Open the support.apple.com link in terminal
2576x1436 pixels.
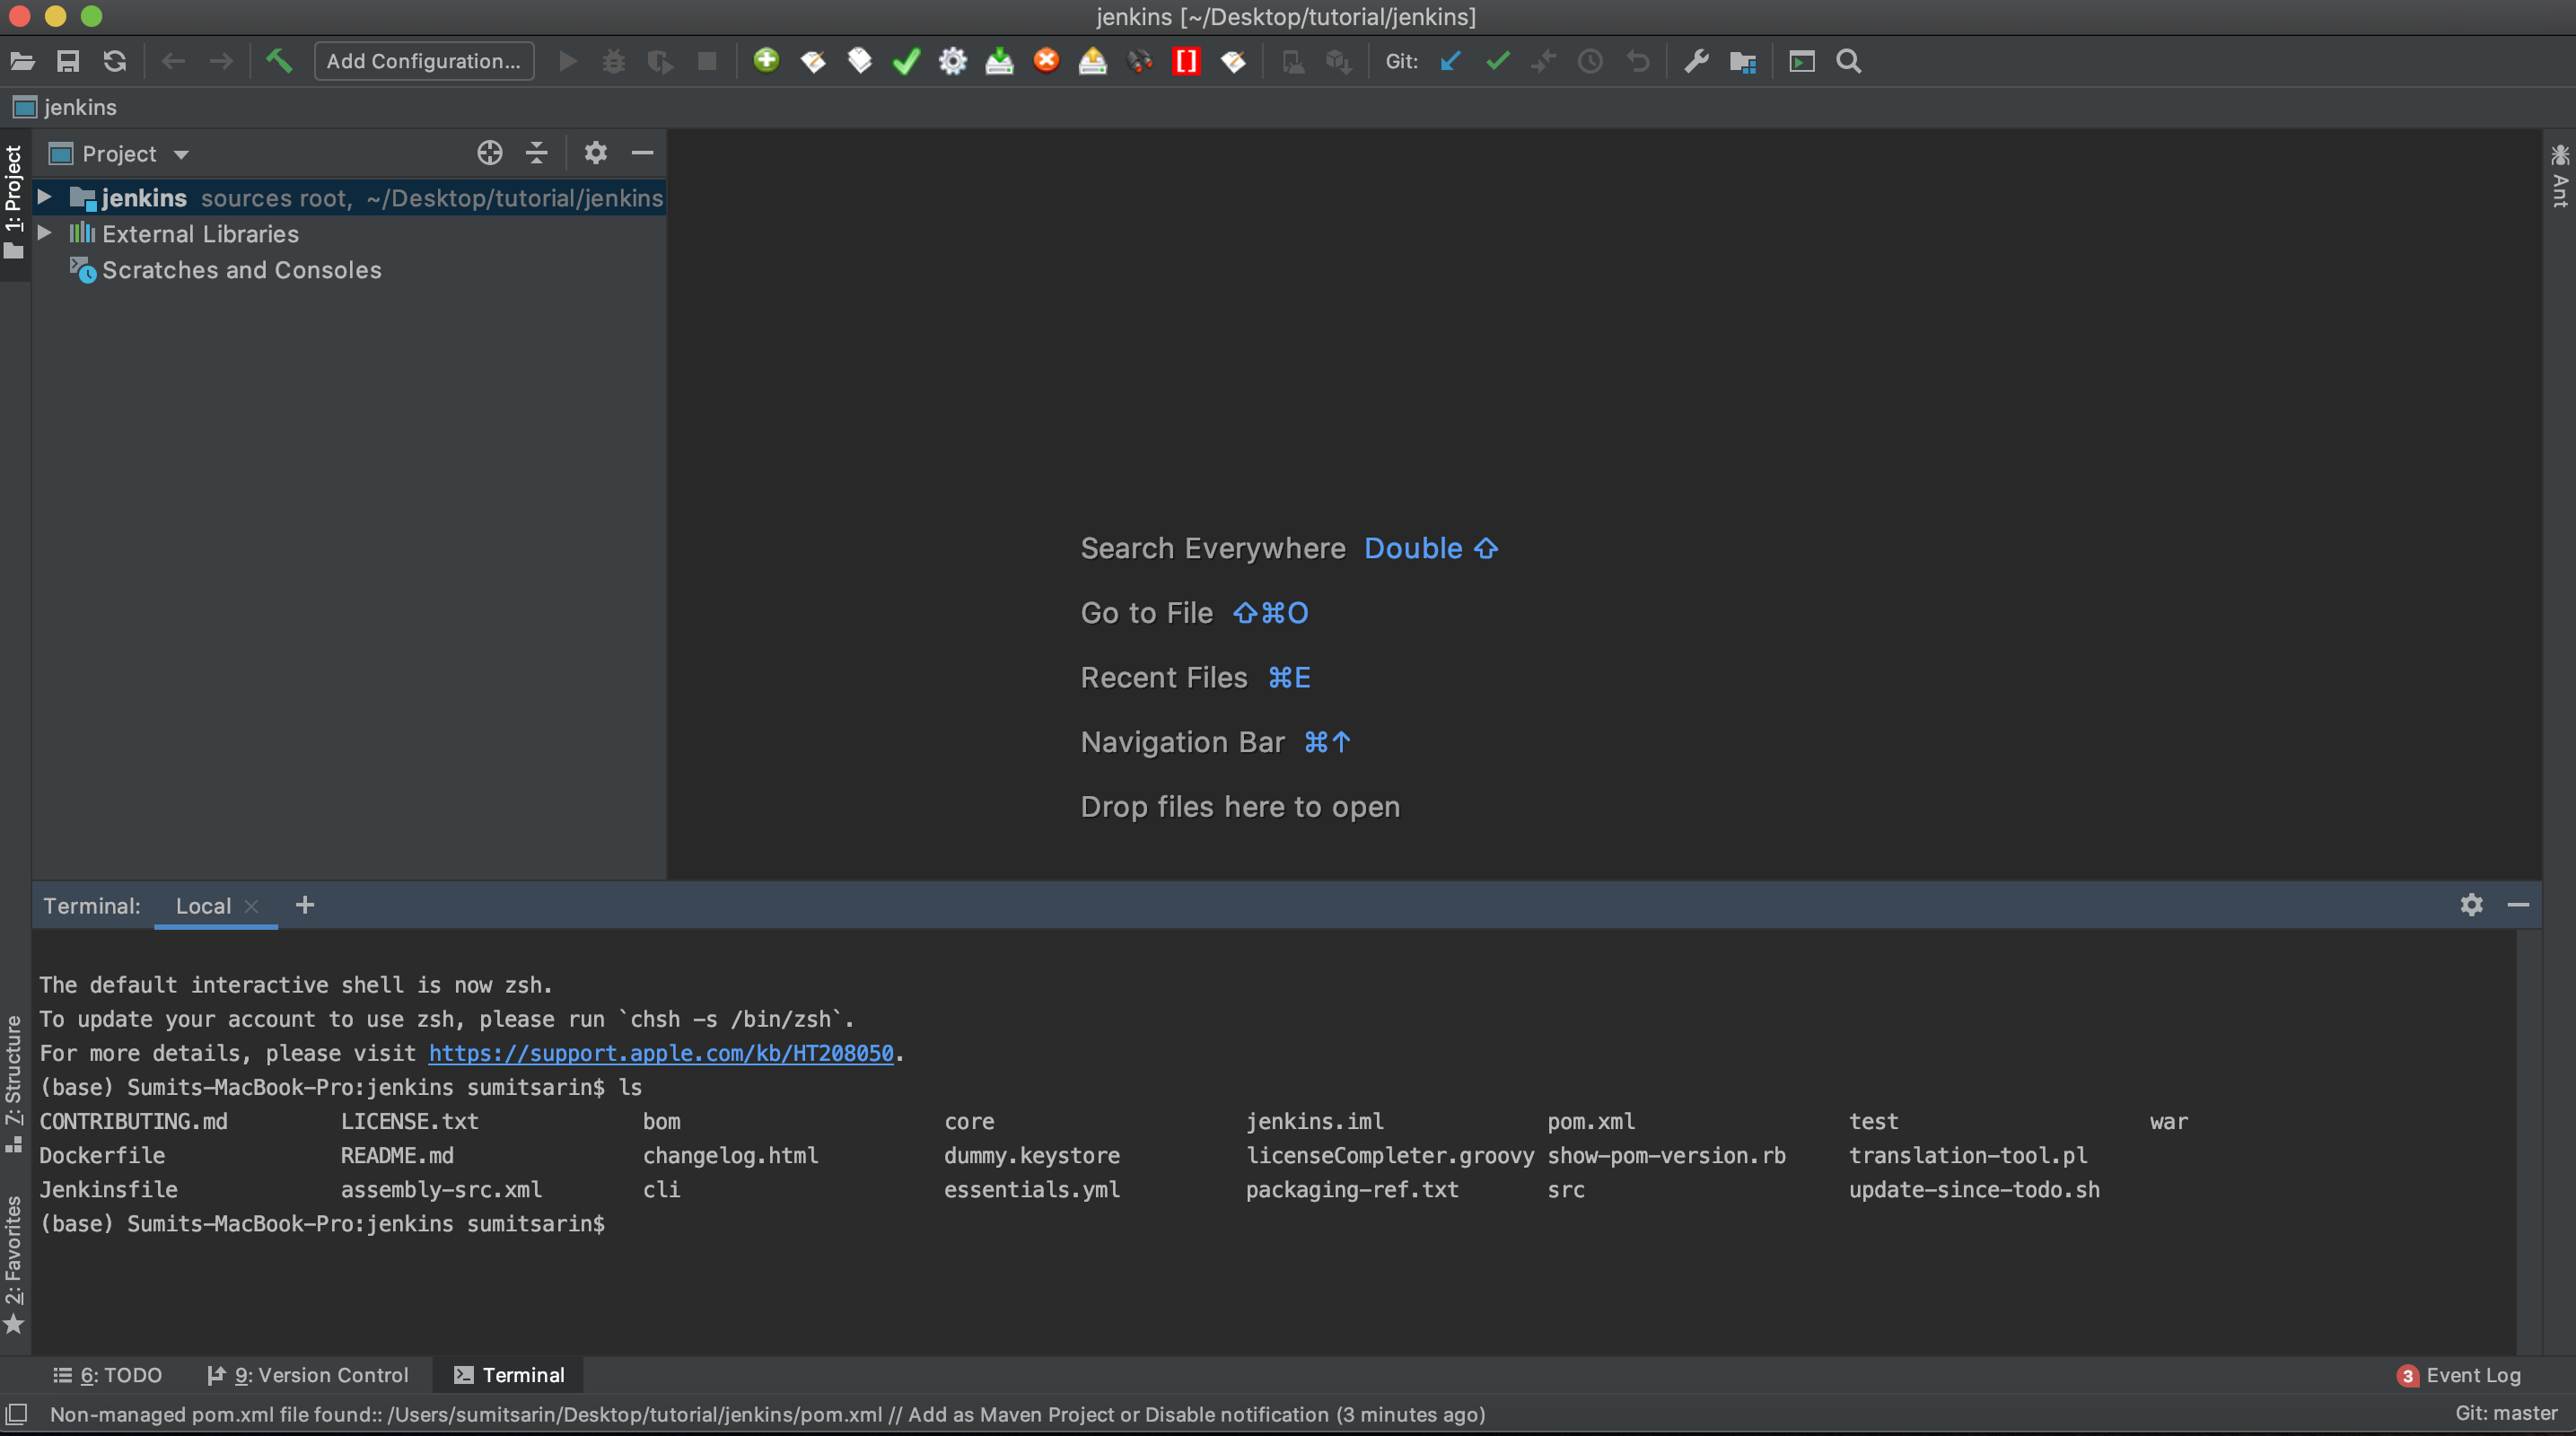pyautogui.click(x=660, y=1053)
